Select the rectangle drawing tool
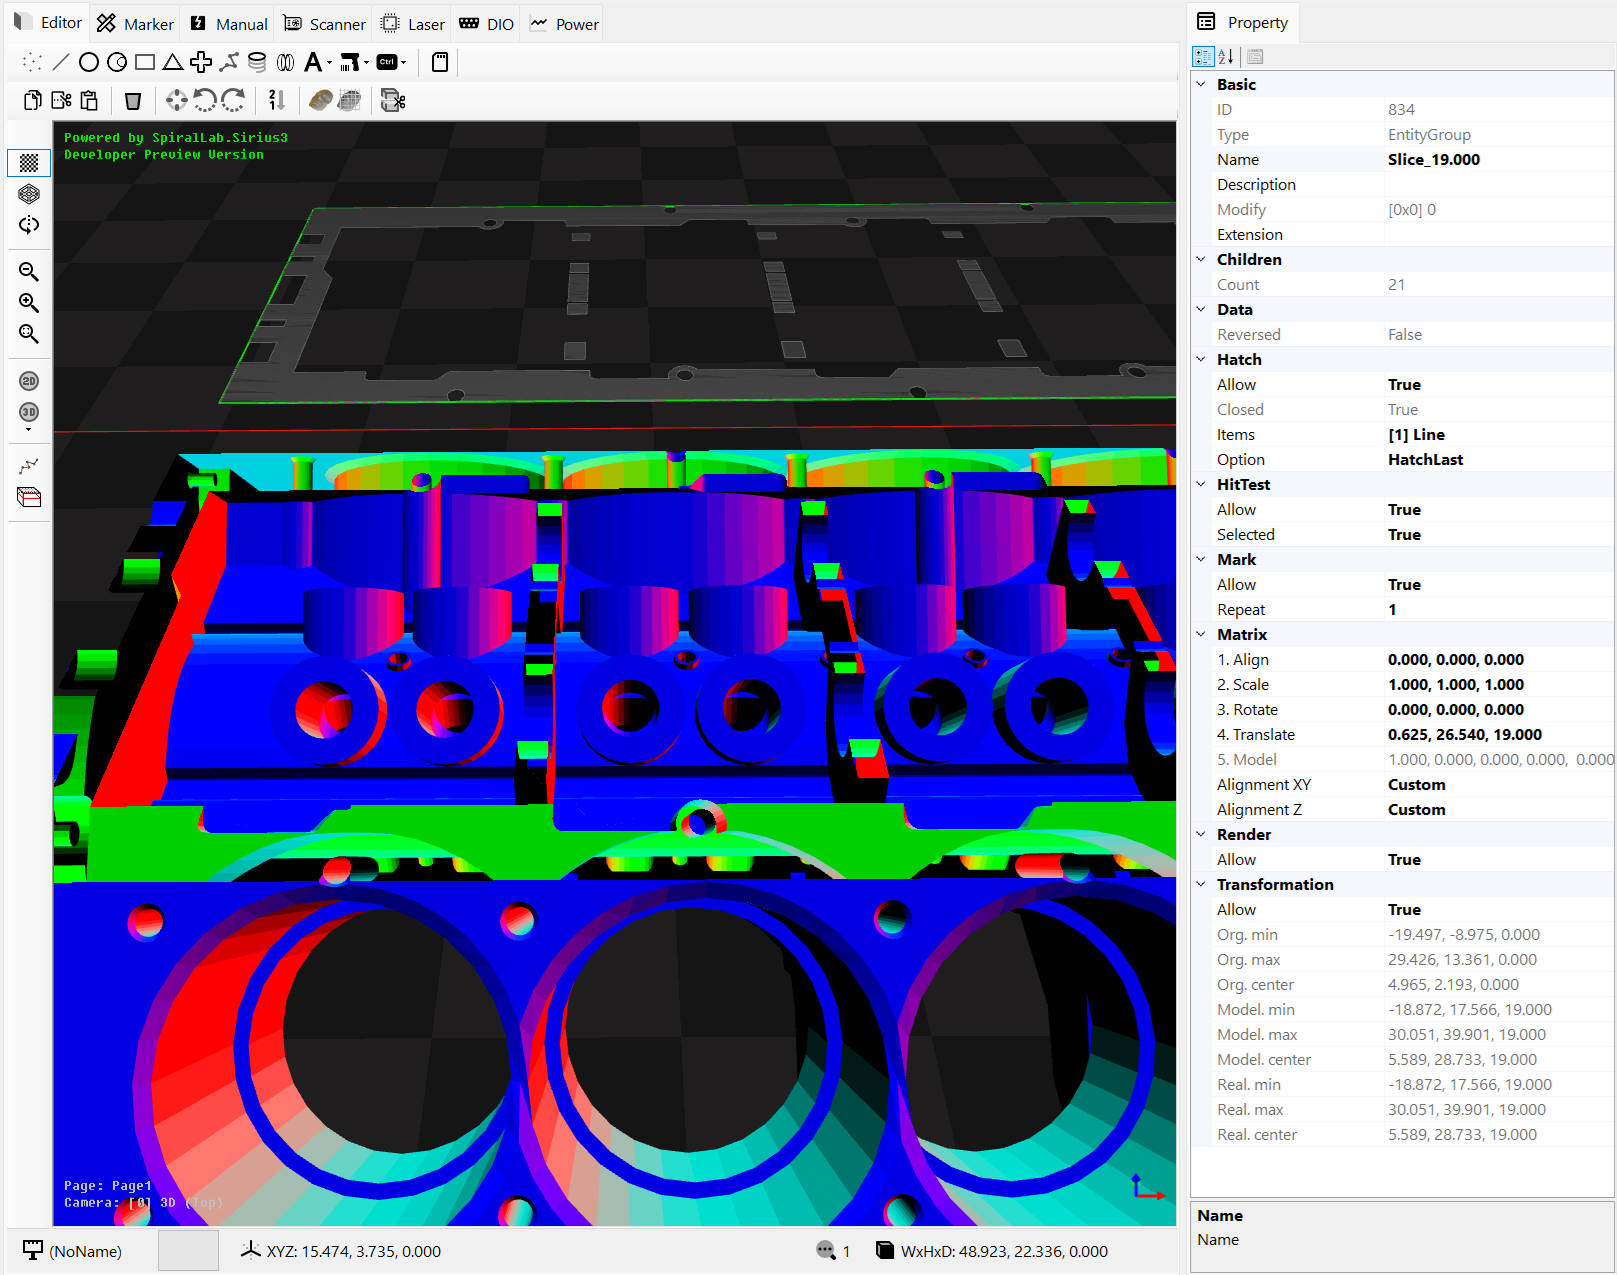Screen dimensions: 1617x1275 145,63
